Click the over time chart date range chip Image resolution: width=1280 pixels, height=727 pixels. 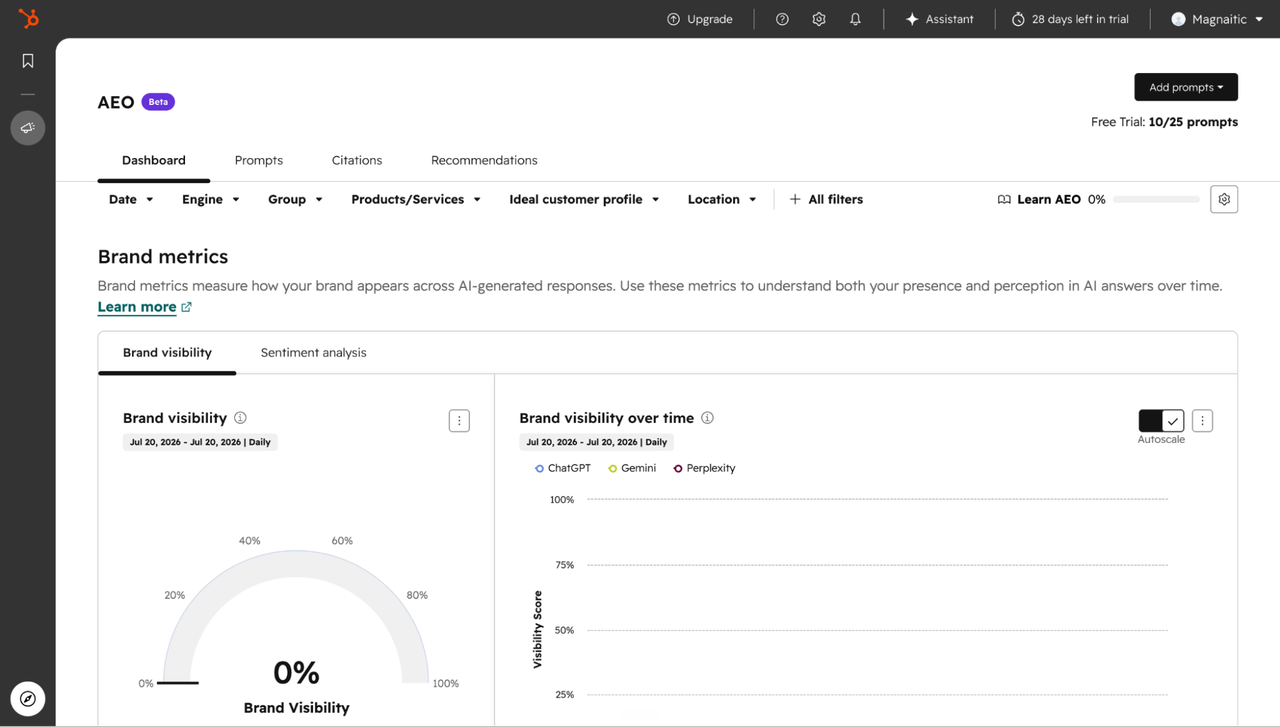(597, 442)
